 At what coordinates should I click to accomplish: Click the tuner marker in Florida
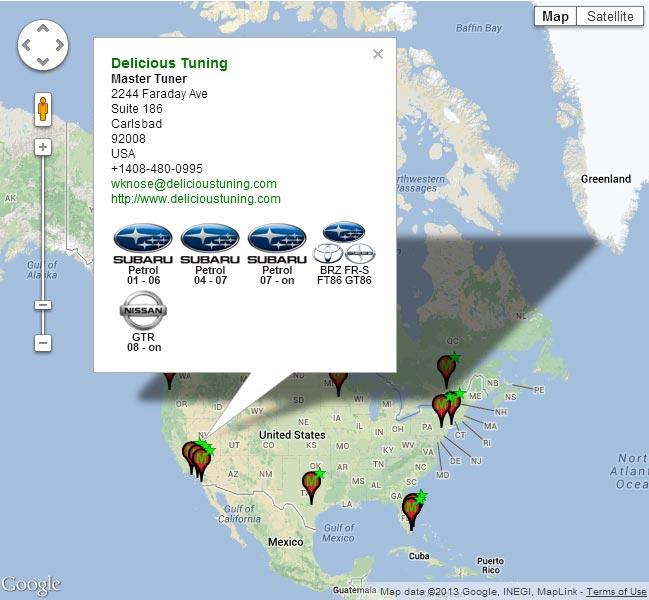(x=412, y=511)
